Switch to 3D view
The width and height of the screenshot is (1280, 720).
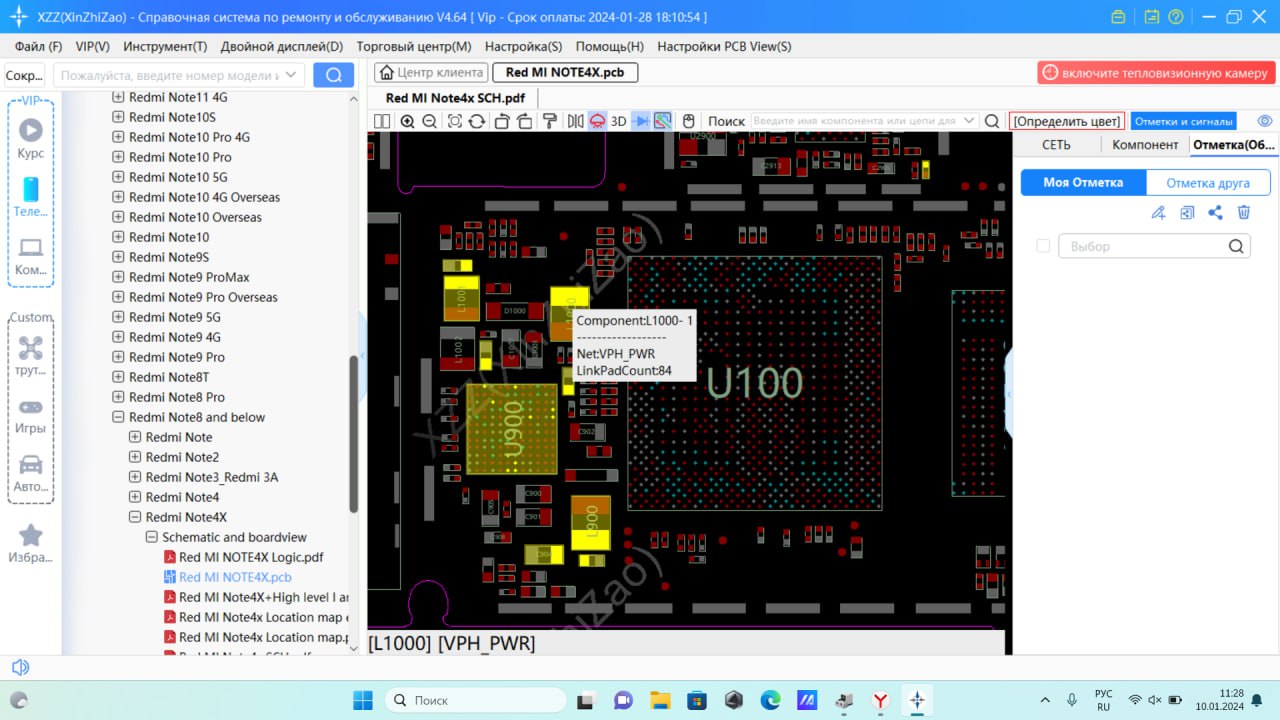point(619,121)
